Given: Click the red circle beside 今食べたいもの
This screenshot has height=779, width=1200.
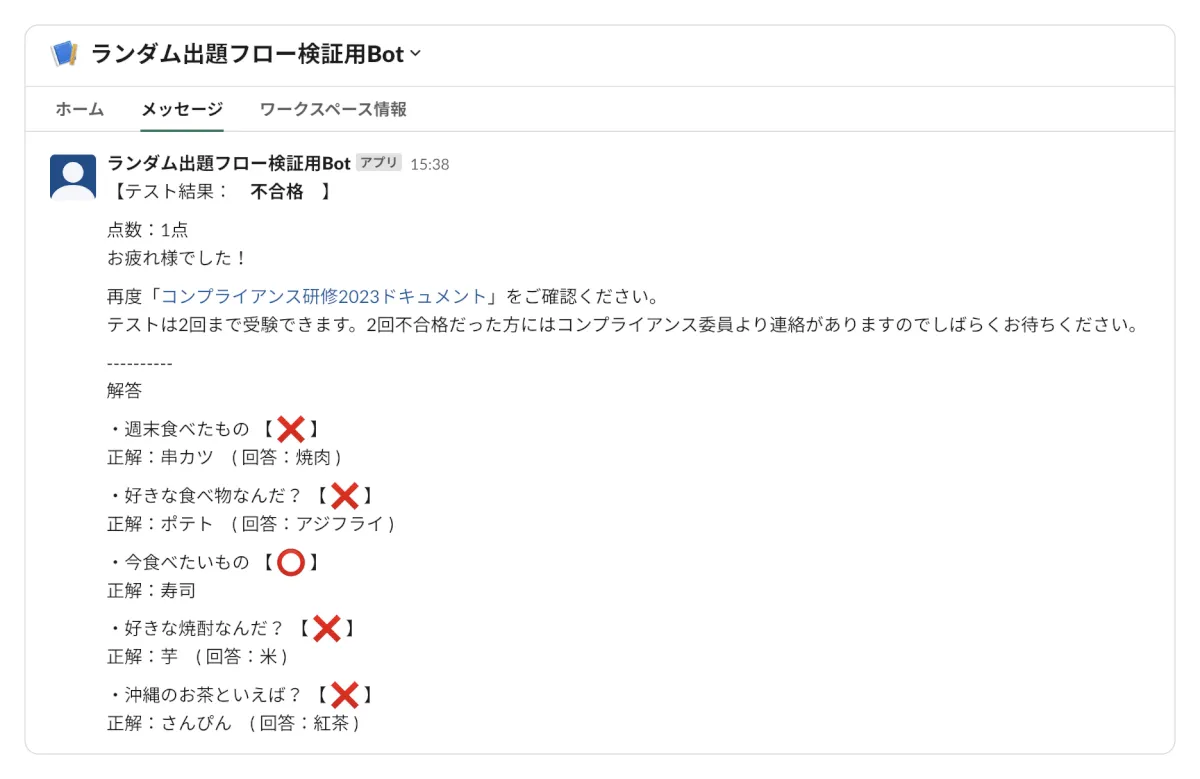Looking at the screenshot, I should [291, 562].
